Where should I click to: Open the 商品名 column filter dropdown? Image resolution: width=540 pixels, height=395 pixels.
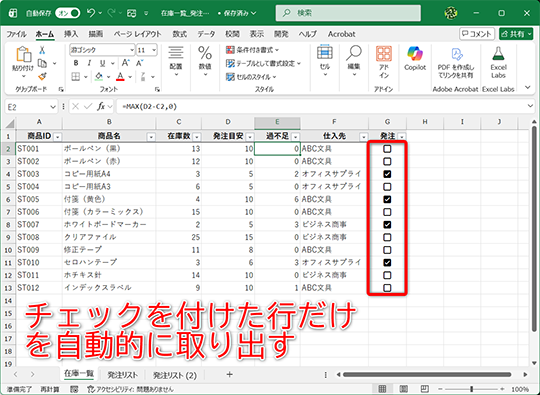click(151, 137)
